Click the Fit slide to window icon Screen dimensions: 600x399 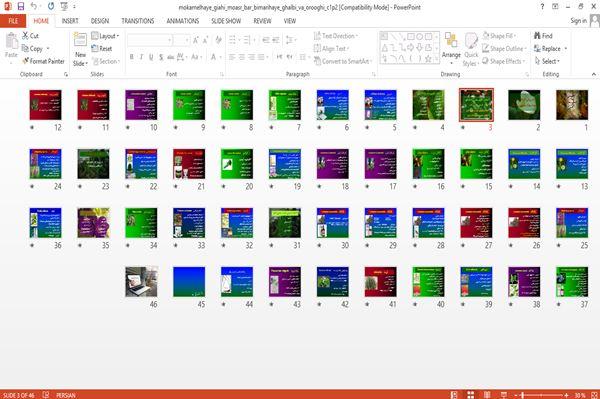[x=594, y=395]
